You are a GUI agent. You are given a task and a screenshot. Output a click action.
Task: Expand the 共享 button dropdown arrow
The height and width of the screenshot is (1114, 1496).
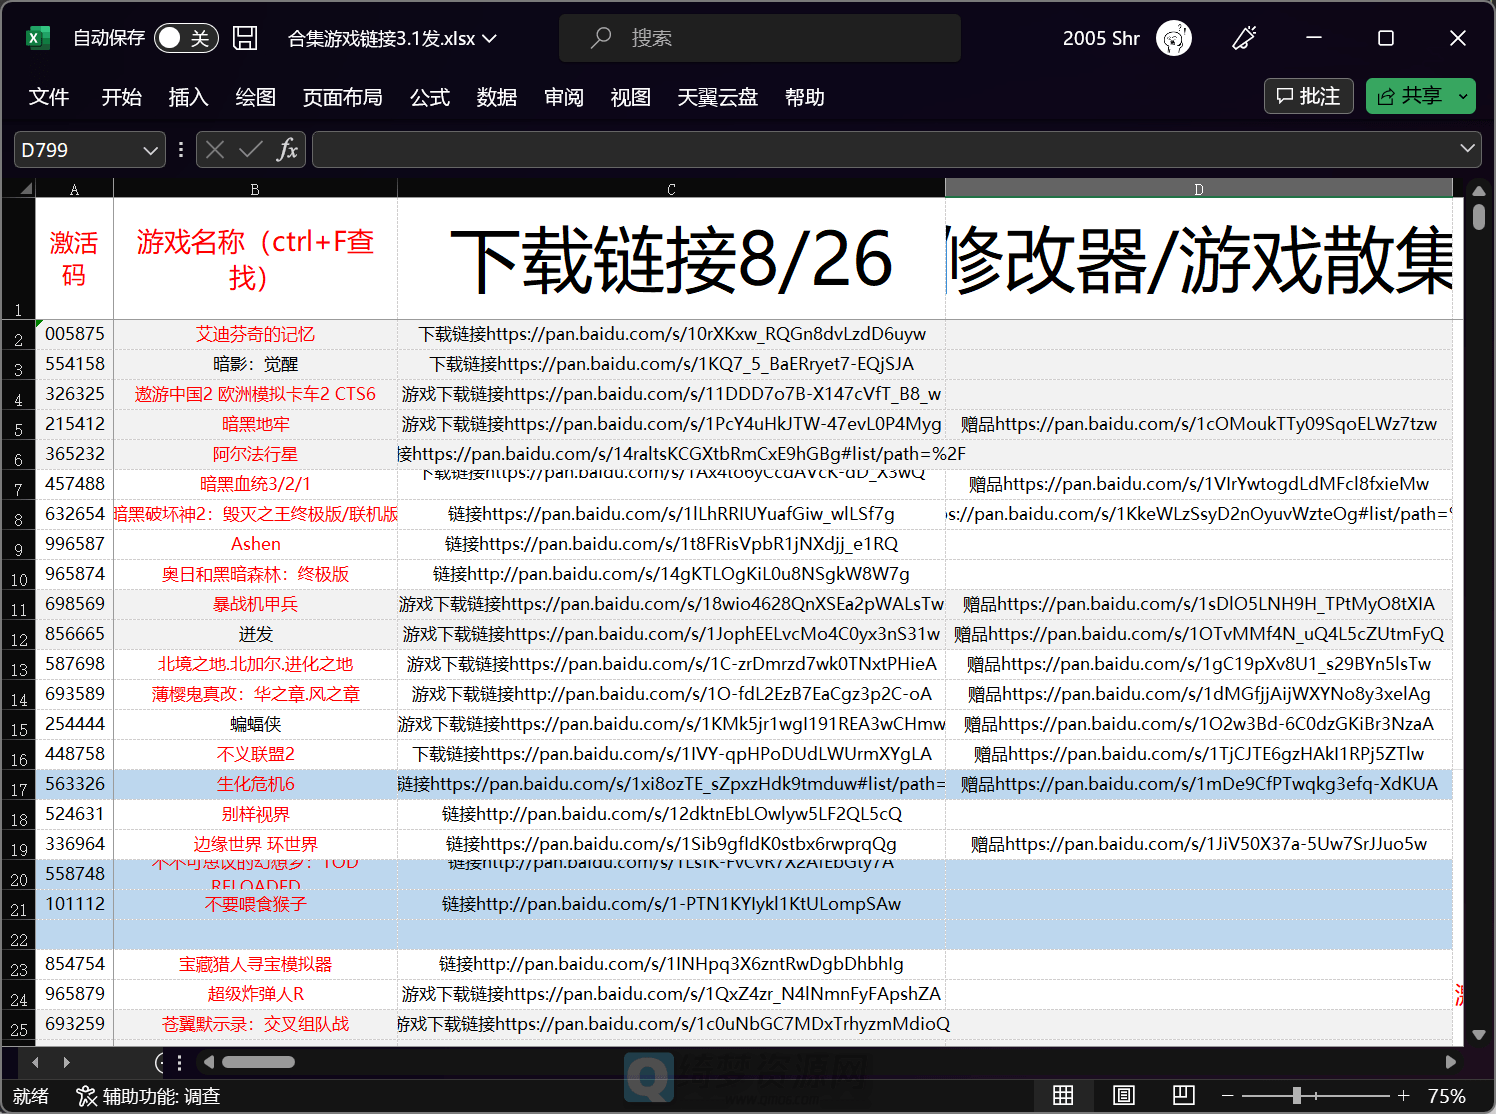click(1464, 96)
